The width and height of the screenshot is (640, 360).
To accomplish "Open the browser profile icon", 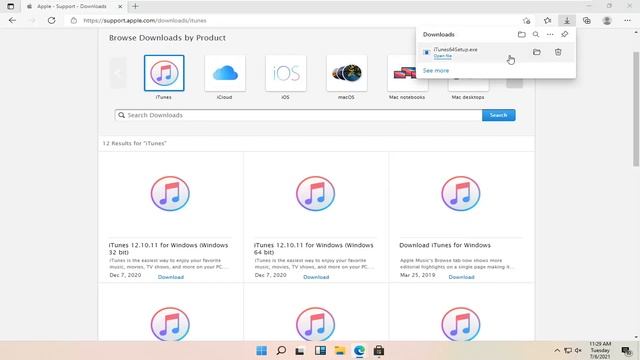I will coord(607,20).
